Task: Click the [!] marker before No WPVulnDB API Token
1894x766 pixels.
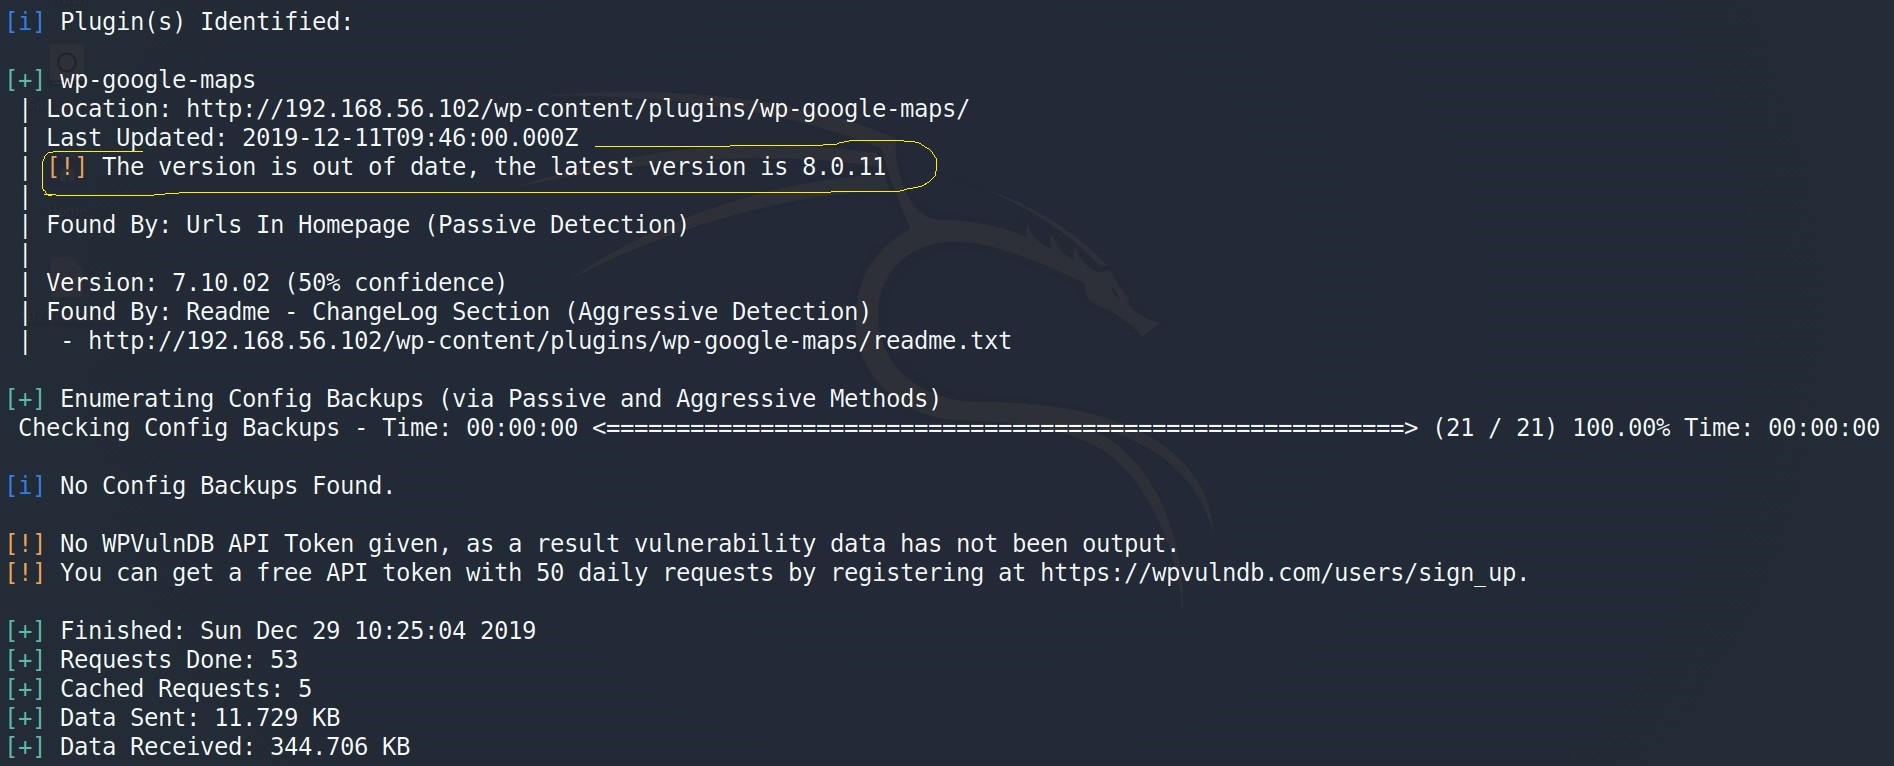Action: point(25,544)
